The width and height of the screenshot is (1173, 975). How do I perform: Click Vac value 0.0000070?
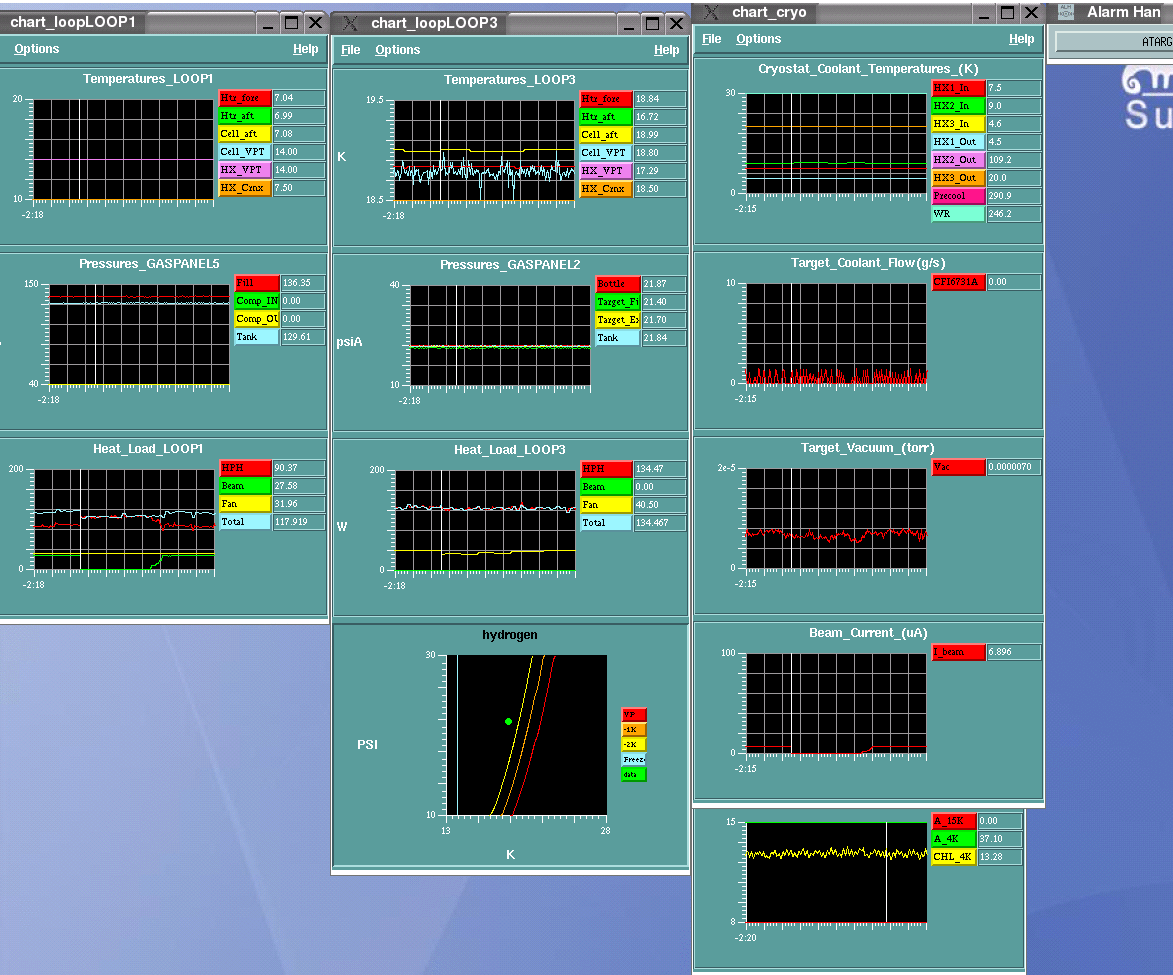coord(1014,466)
